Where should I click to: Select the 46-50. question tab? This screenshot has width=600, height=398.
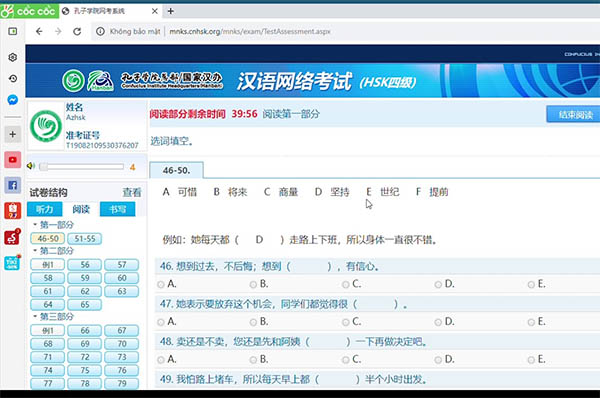176,170
